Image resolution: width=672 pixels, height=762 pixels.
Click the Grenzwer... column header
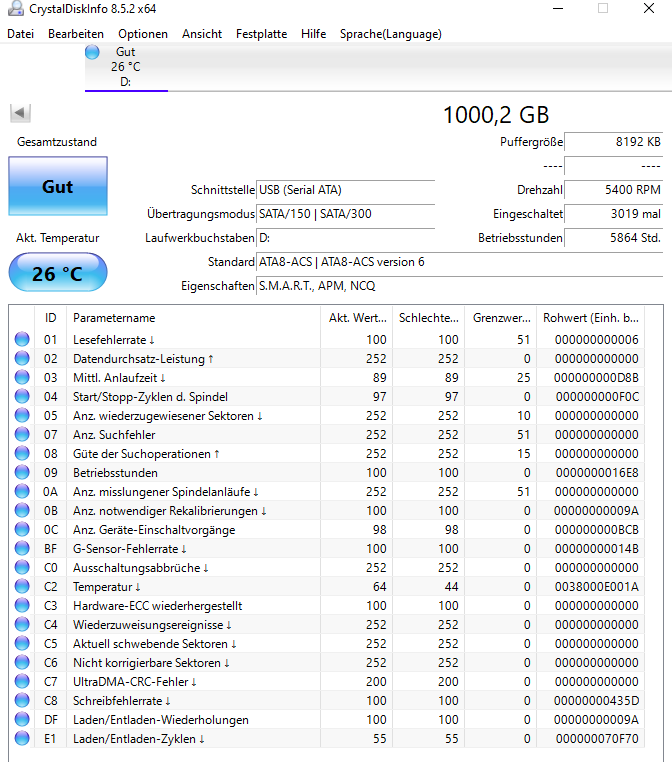(500, 318)
